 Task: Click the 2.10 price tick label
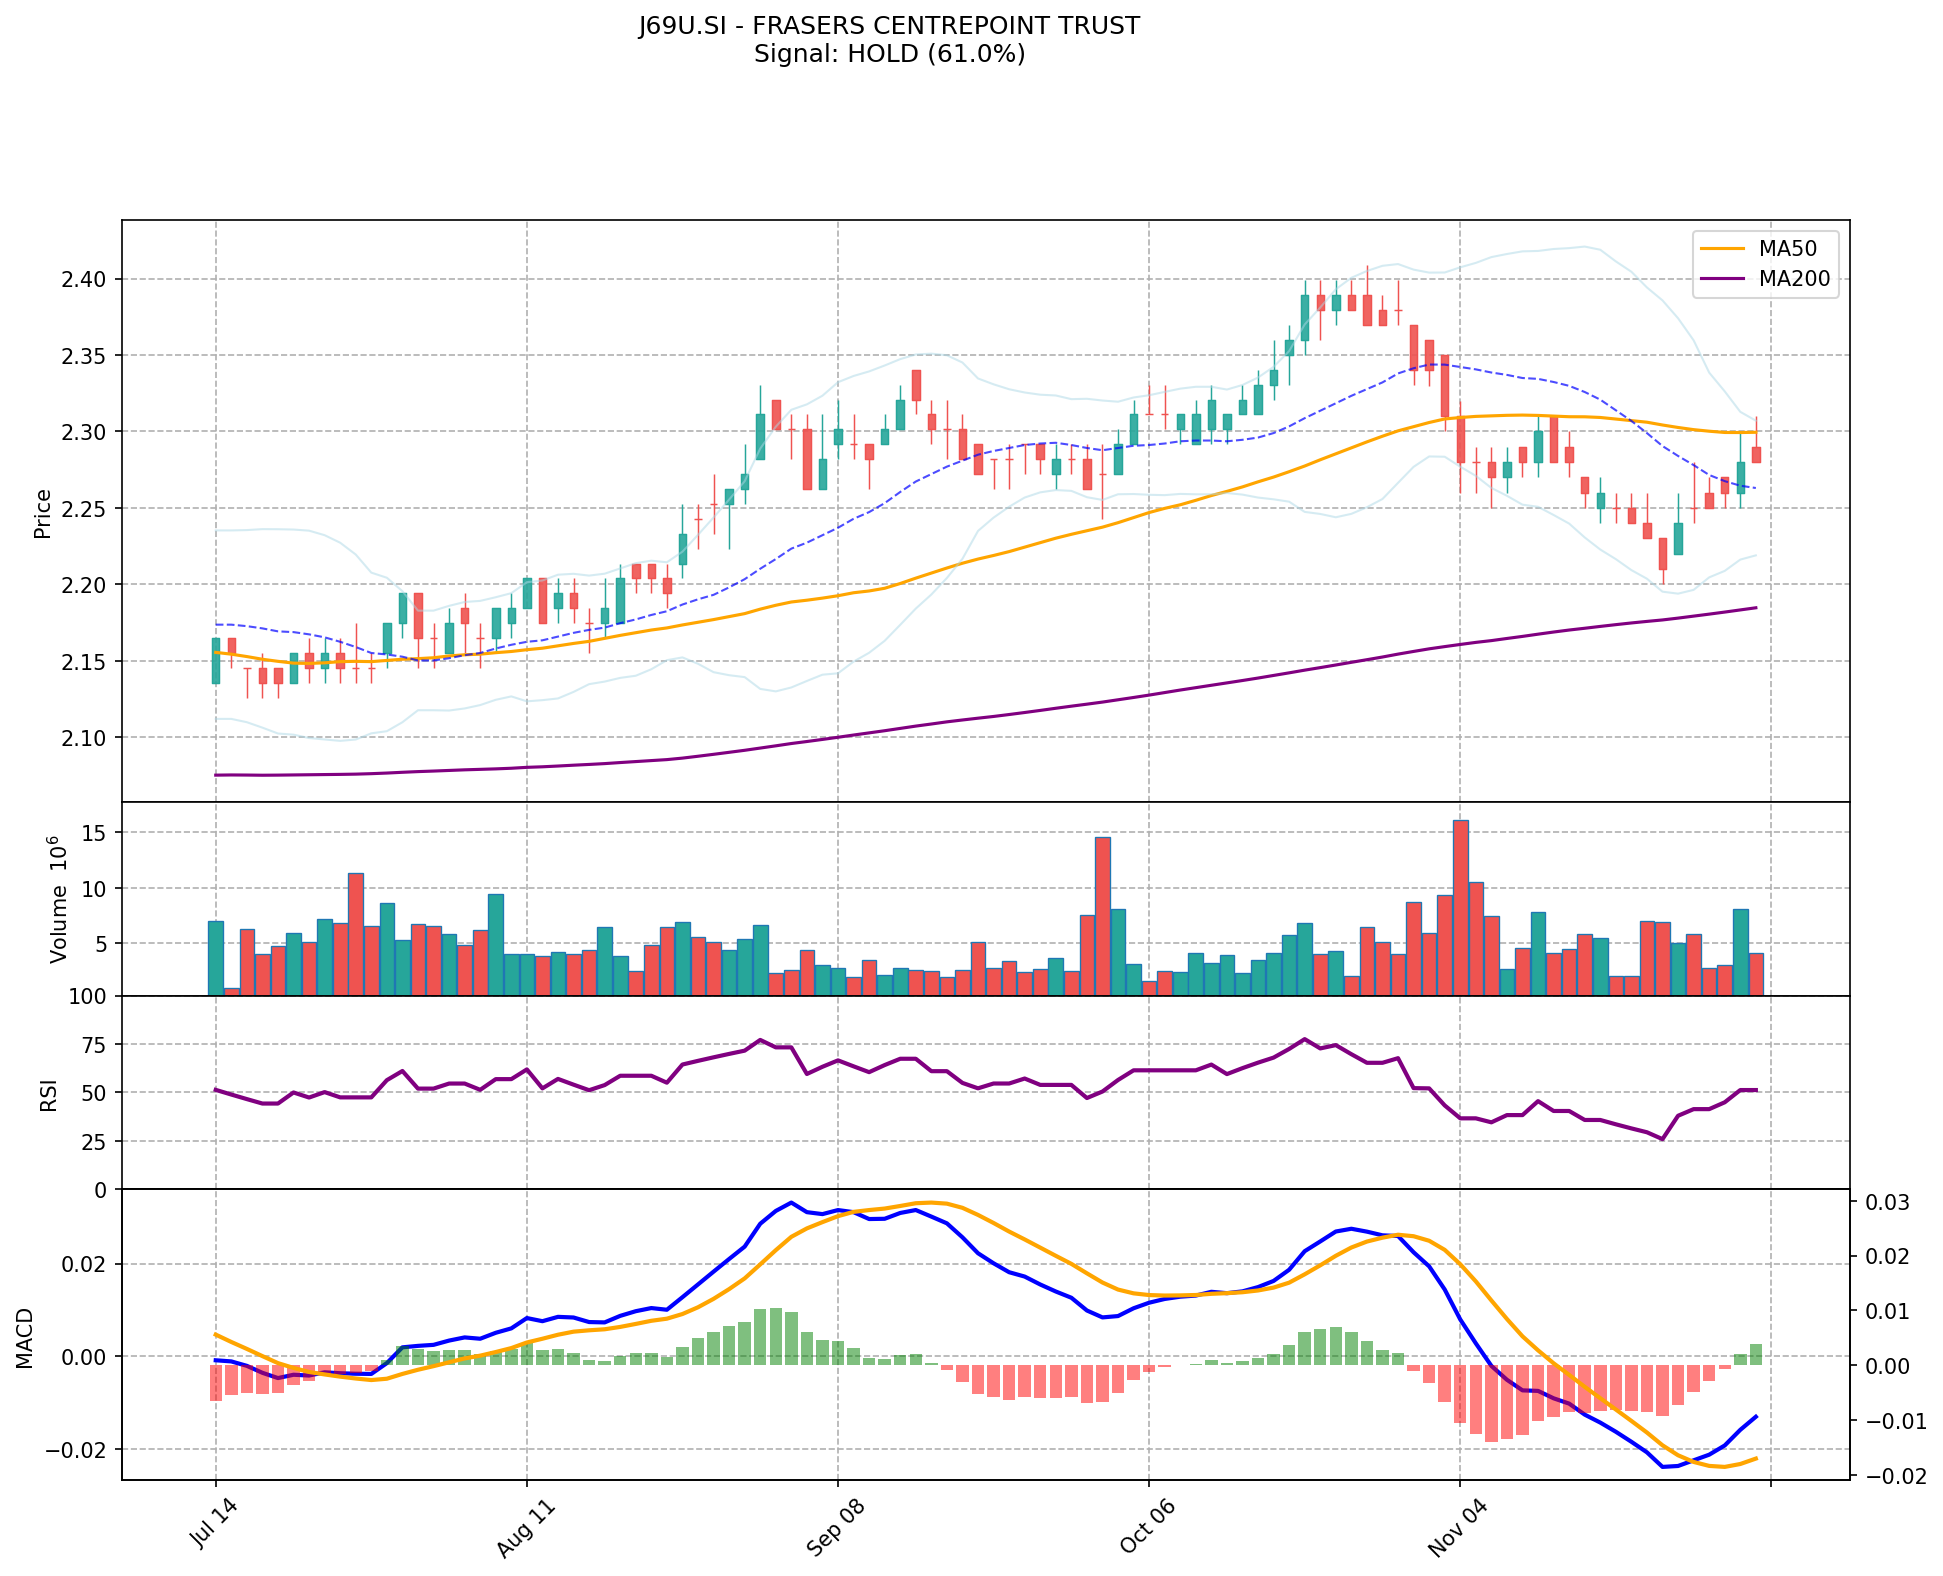coord(83,738)
